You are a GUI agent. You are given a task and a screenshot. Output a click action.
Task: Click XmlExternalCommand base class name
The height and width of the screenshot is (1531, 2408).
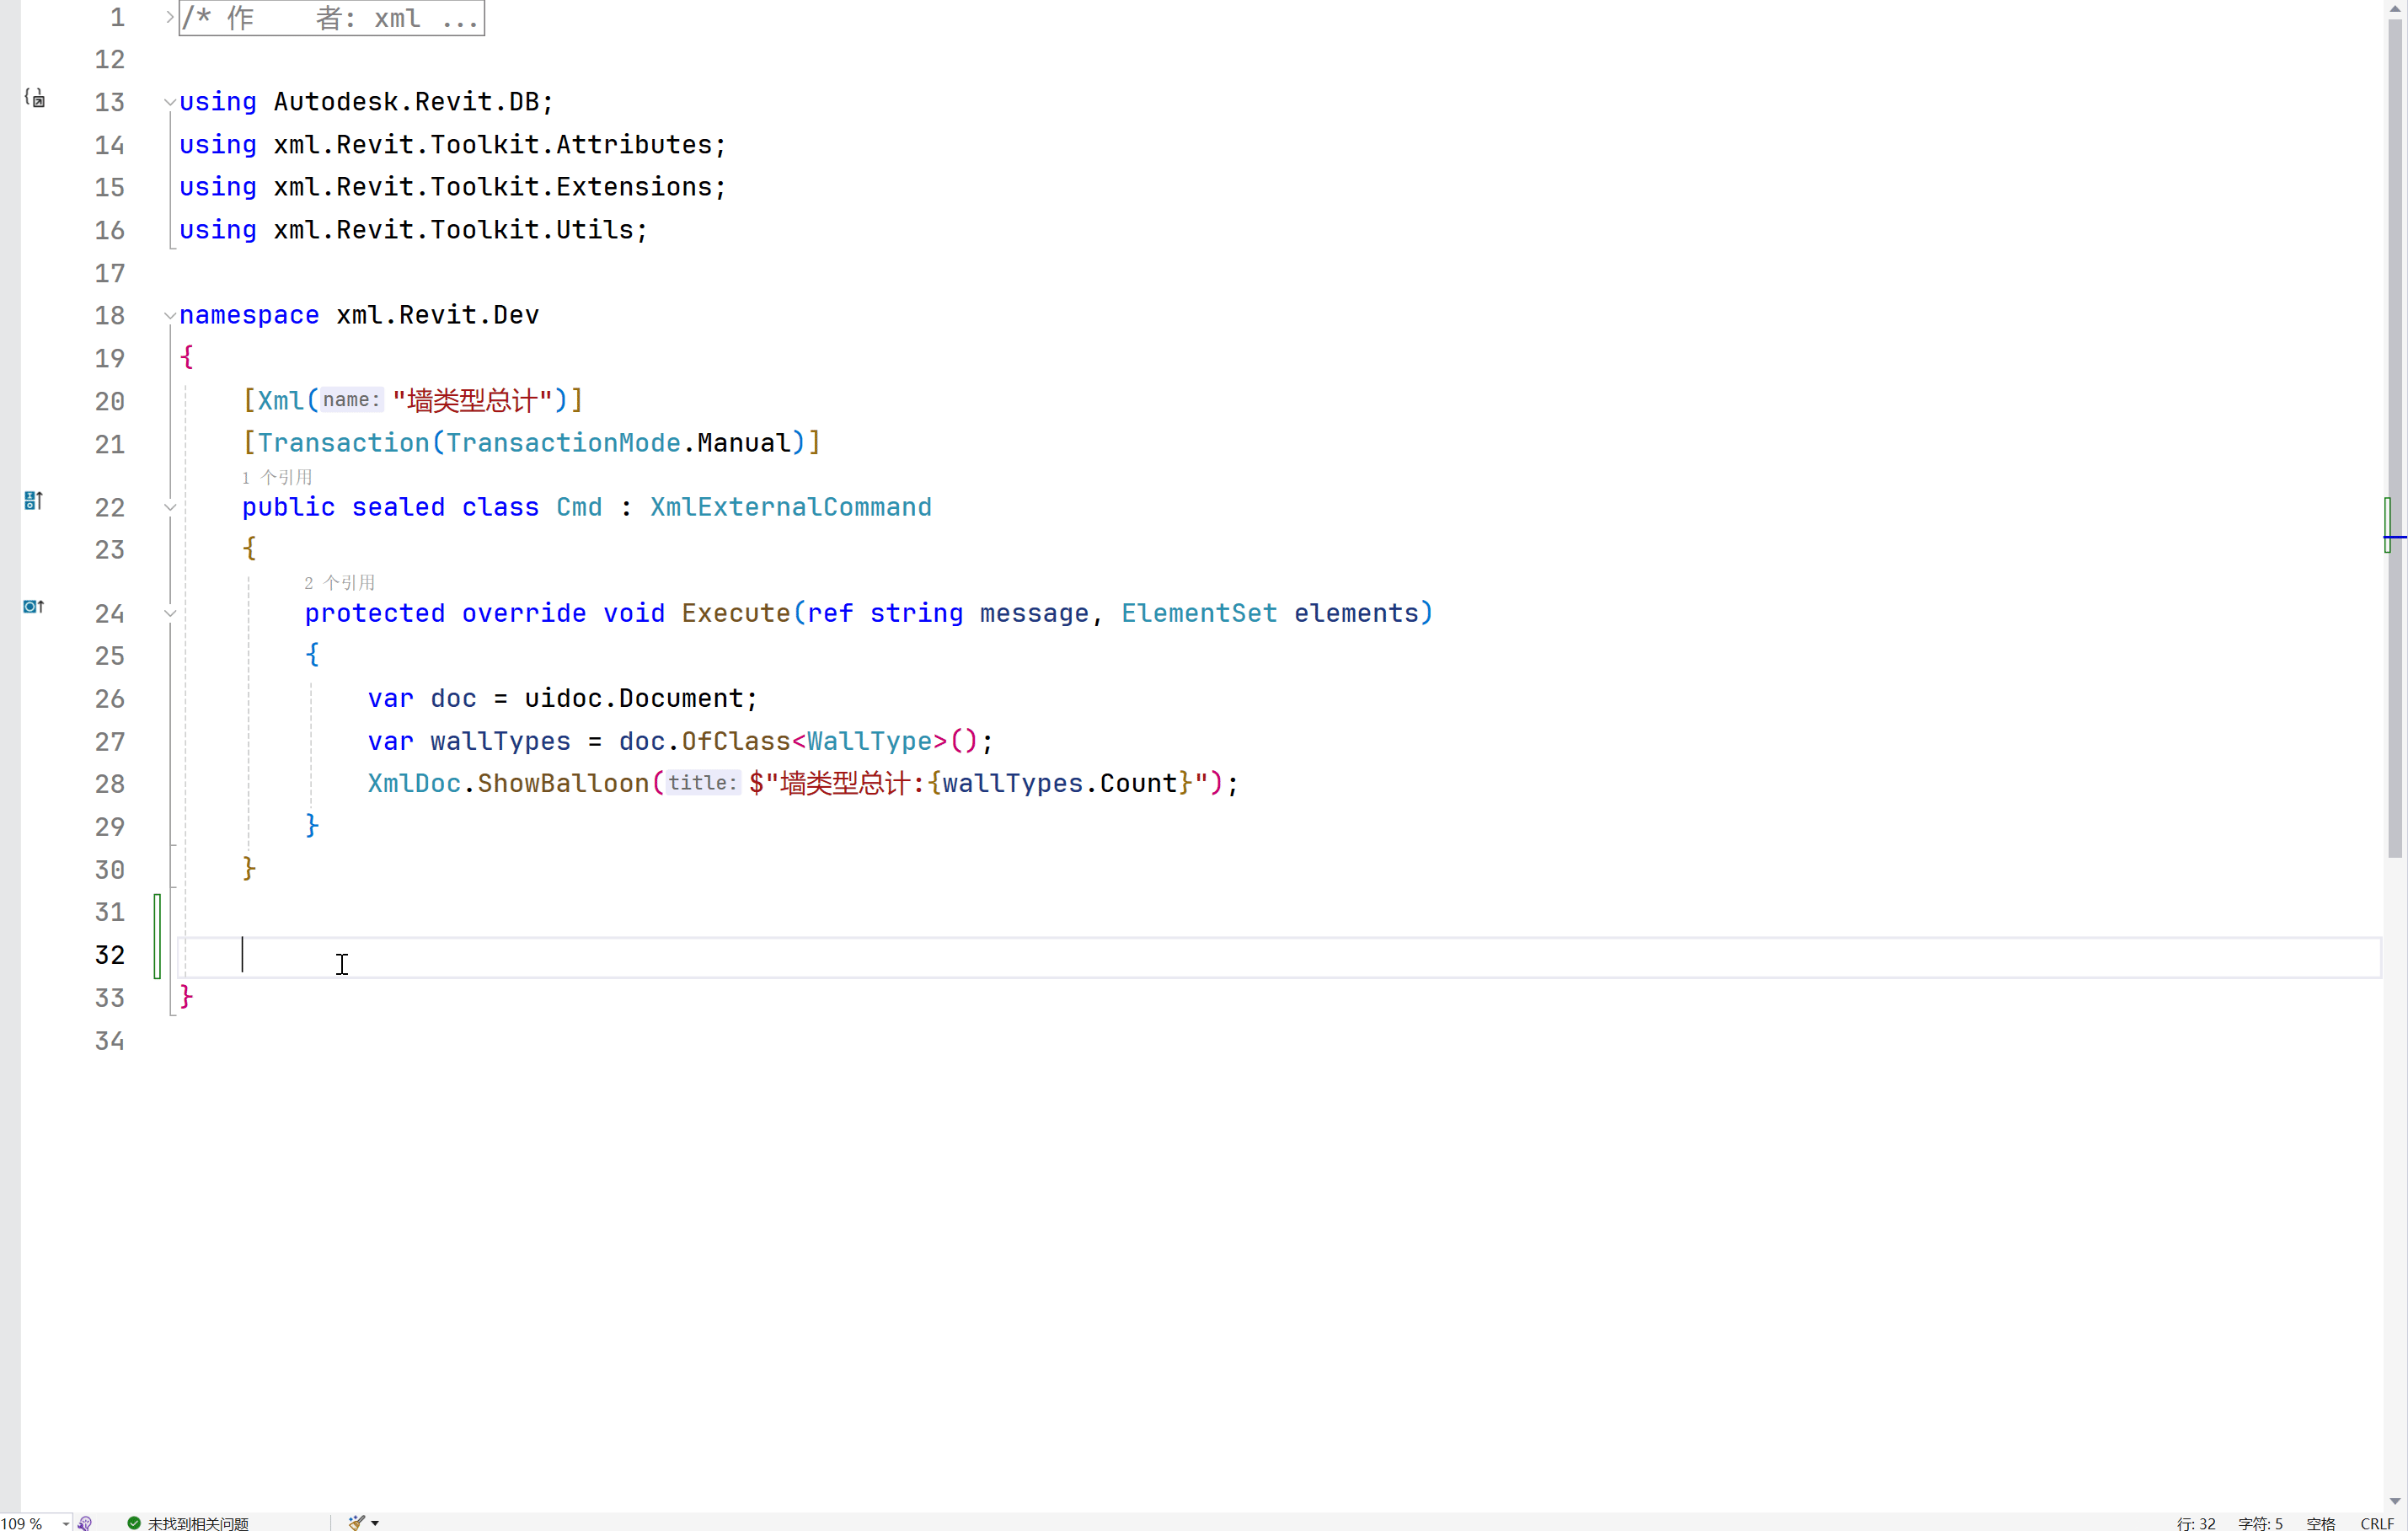click(x=790, y=508)
